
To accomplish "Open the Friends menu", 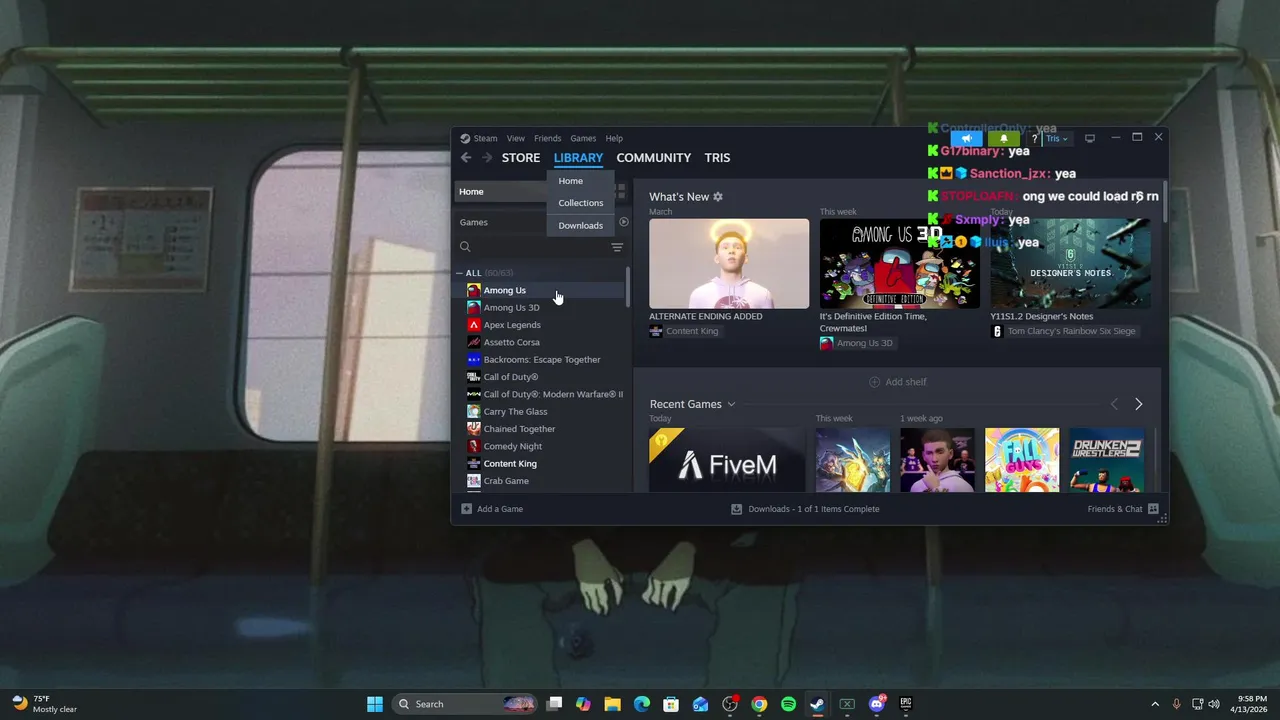I will [x=547, y=138].
